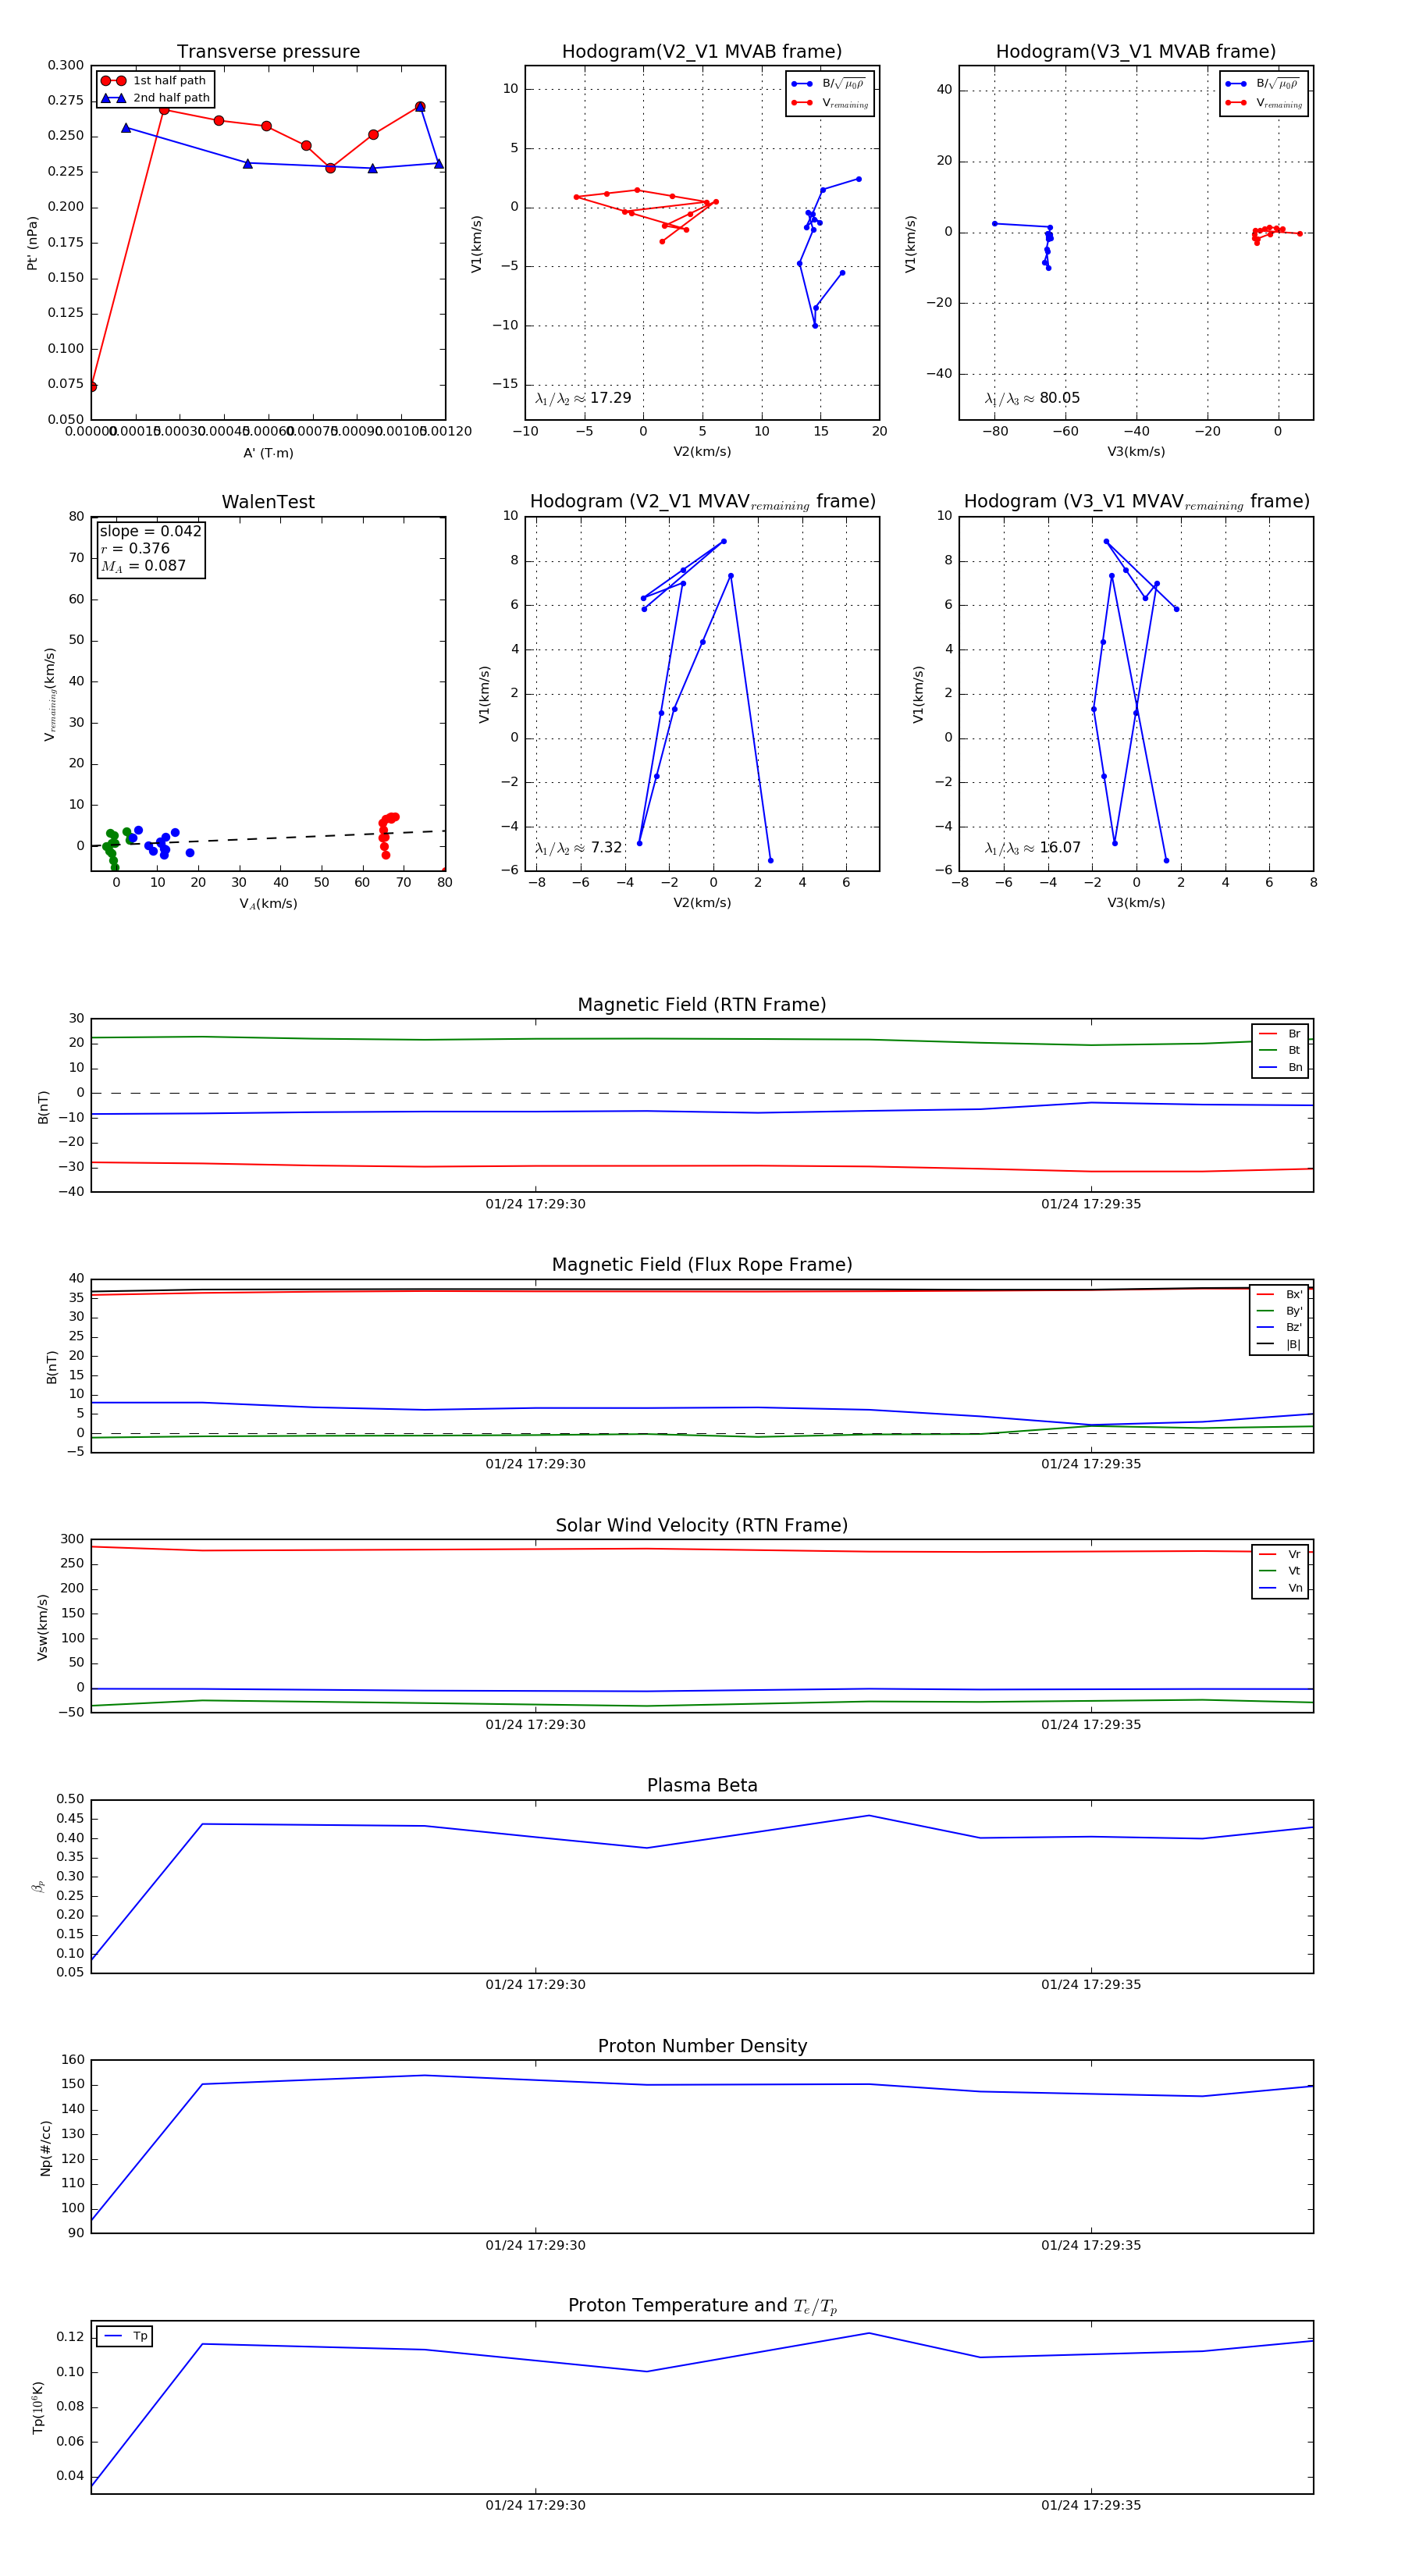Click the 'WalenTest' plot title
This screenshot has height=2576, width=1405.
pyautogui.click(x=268, y=502)
